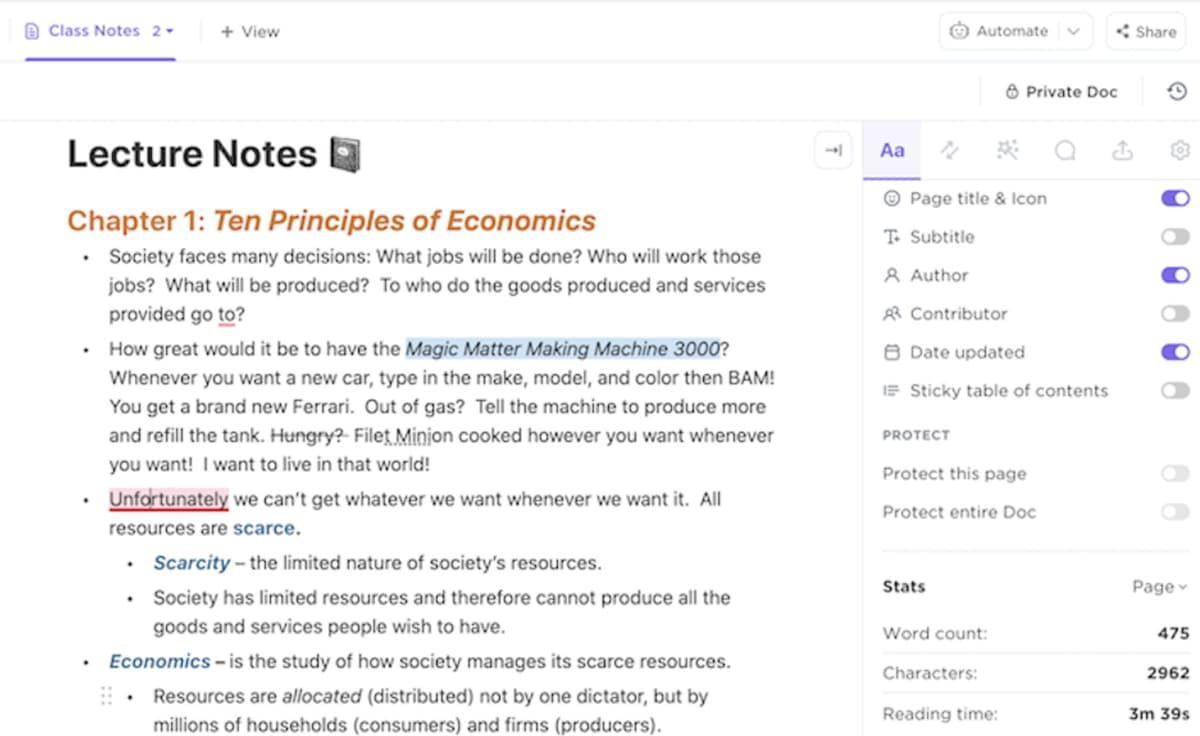Add a new View tab
Screen dimensions: 1200x736
tap(250, 32)
